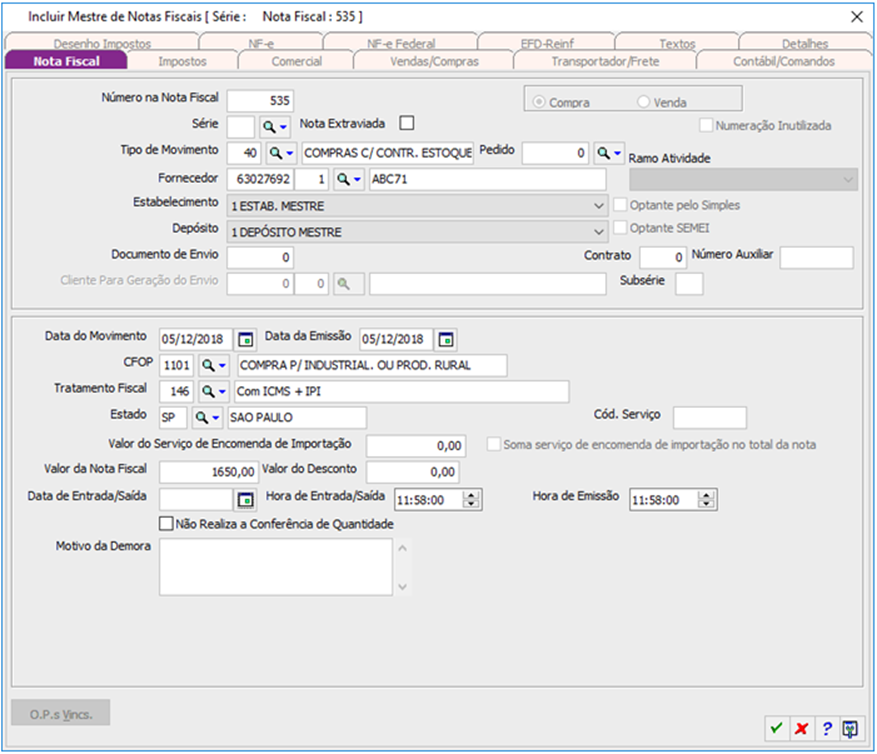The width and height of the screenshot is (877, 754).
Task: Expand the Depósito dropdown
Action: pyautogui.click(x=598, y=232)
